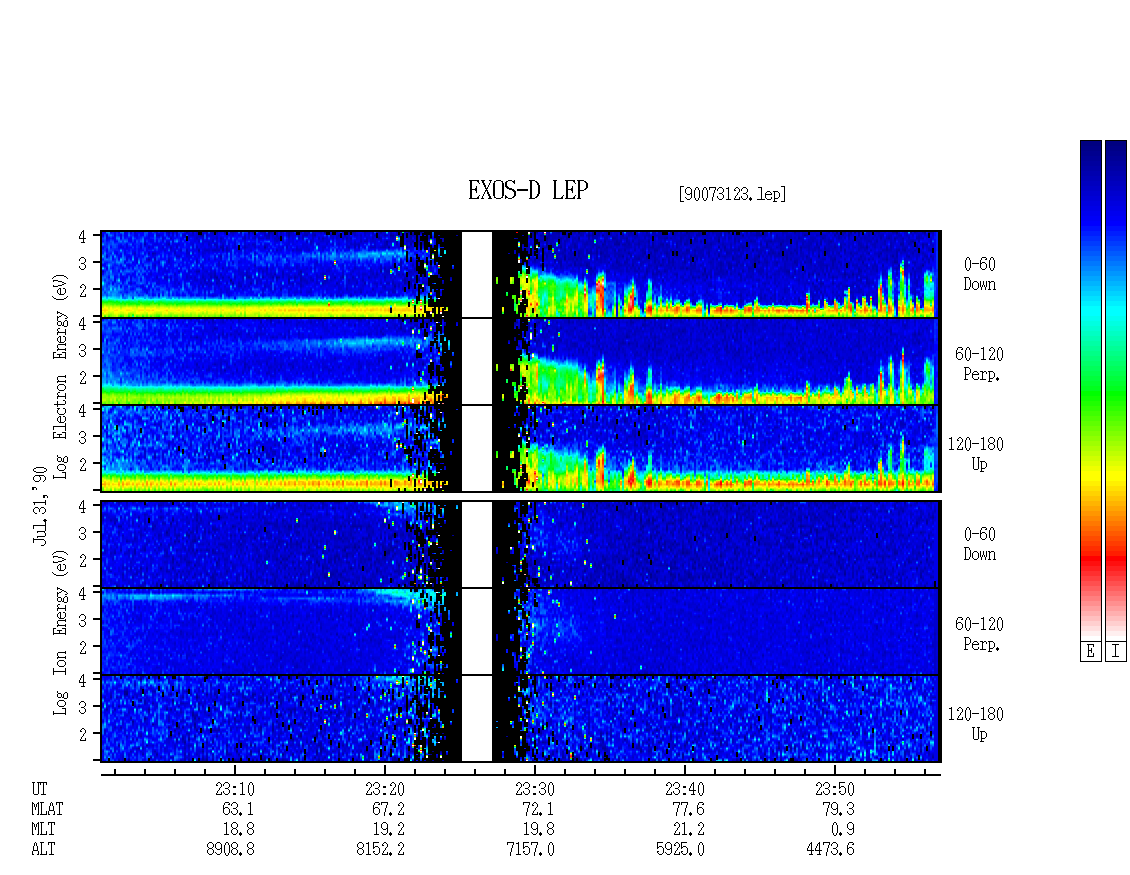The image size is (1130, 875).
Task: Click the MLAT value 77.6
Action: [x=688, y=809]
